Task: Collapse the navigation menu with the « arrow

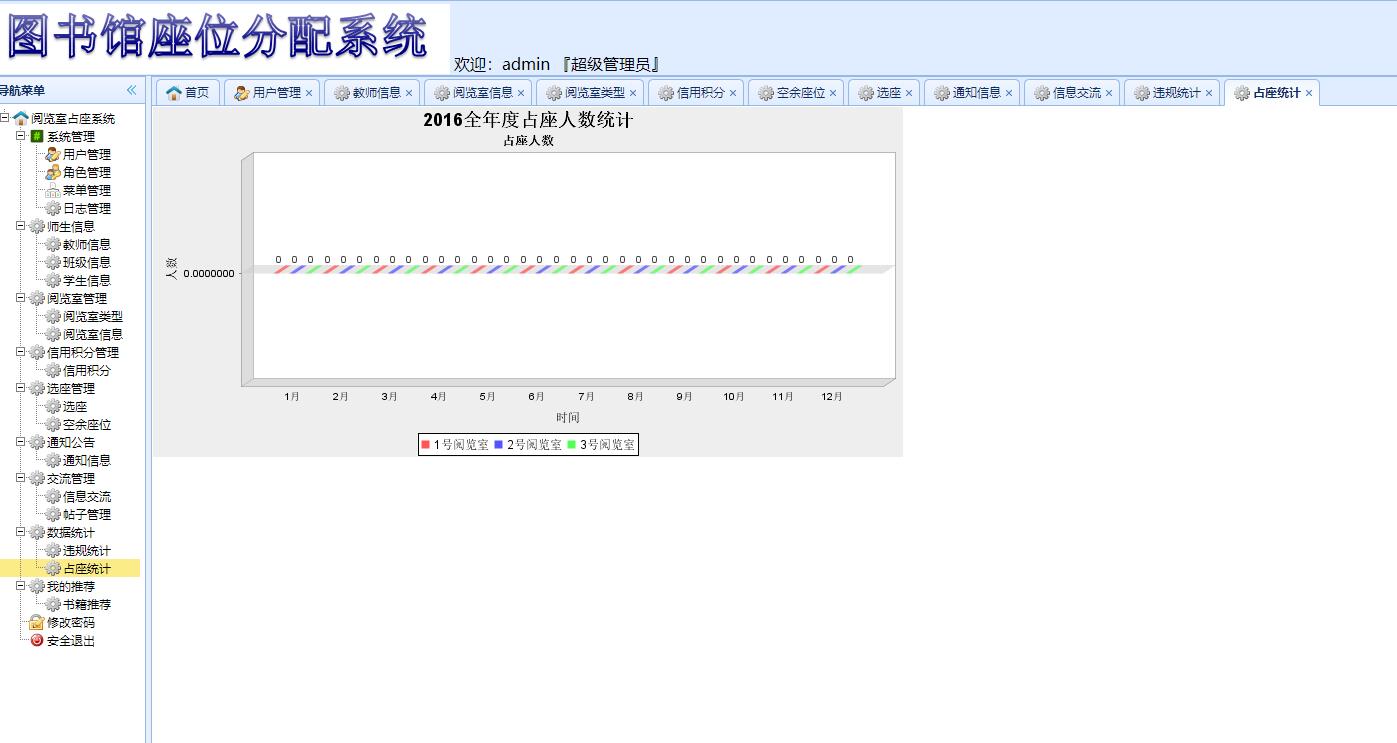Action: click(x=131, y=89)
